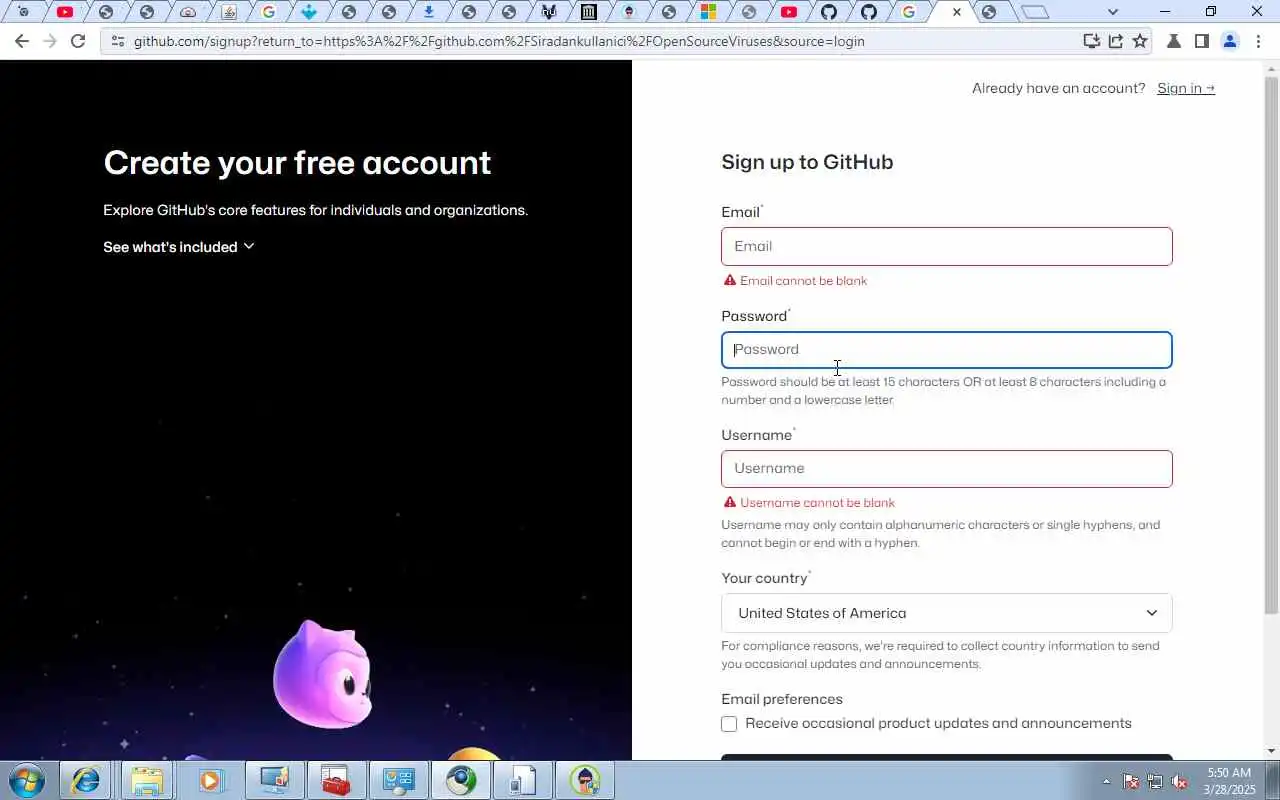The image size is (1280, 800).
Task: Share this page using the share icon
Action: pyautogui.click(x=1115, y=41)
